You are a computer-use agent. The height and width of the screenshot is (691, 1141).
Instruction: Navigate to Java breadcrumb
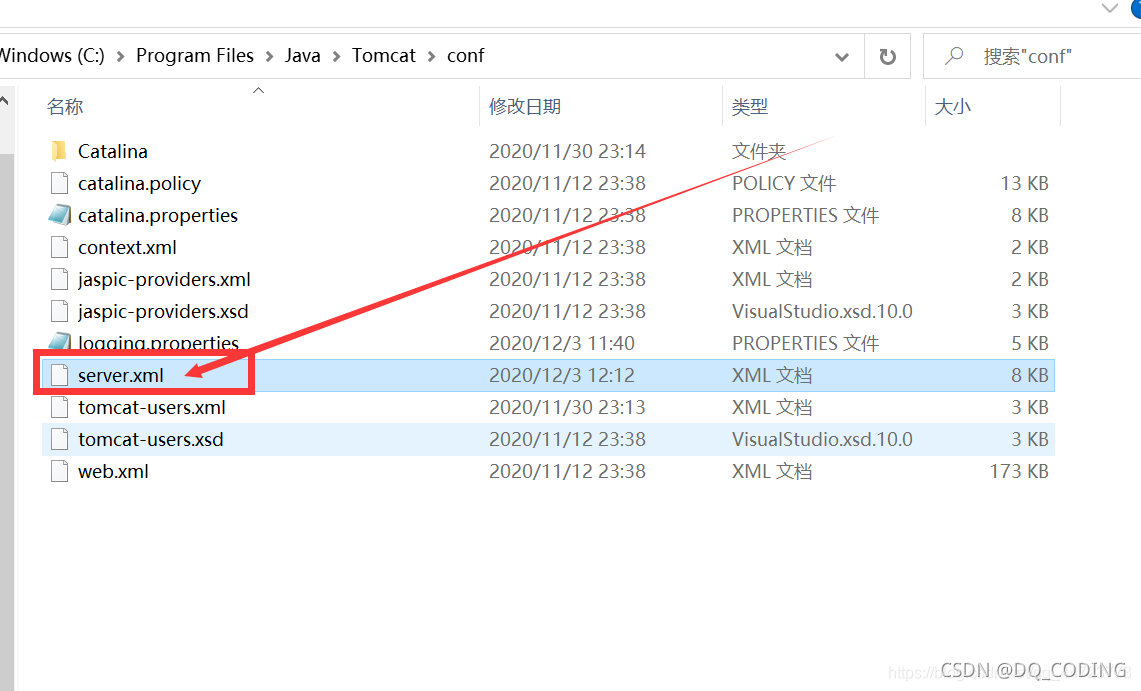[x=303, y=56]
